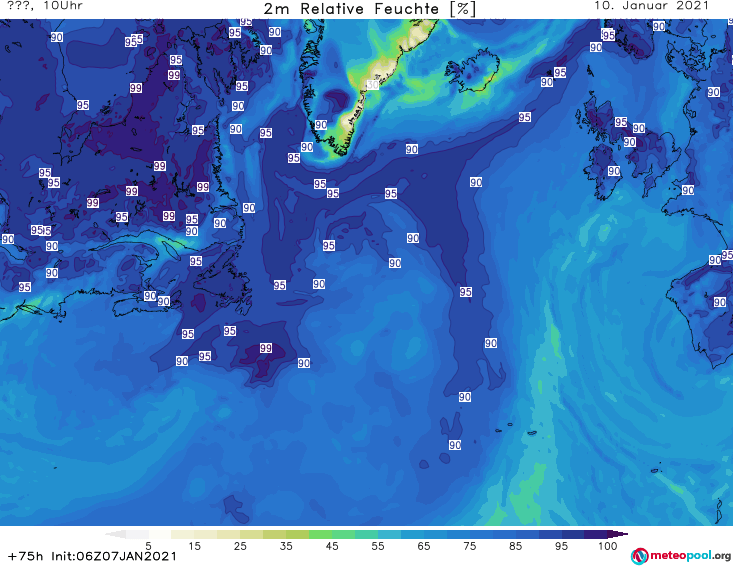This screenshot has height=566, width=733.
Task: Click the "75" tick on the color scale
Action: coord(469,545)
